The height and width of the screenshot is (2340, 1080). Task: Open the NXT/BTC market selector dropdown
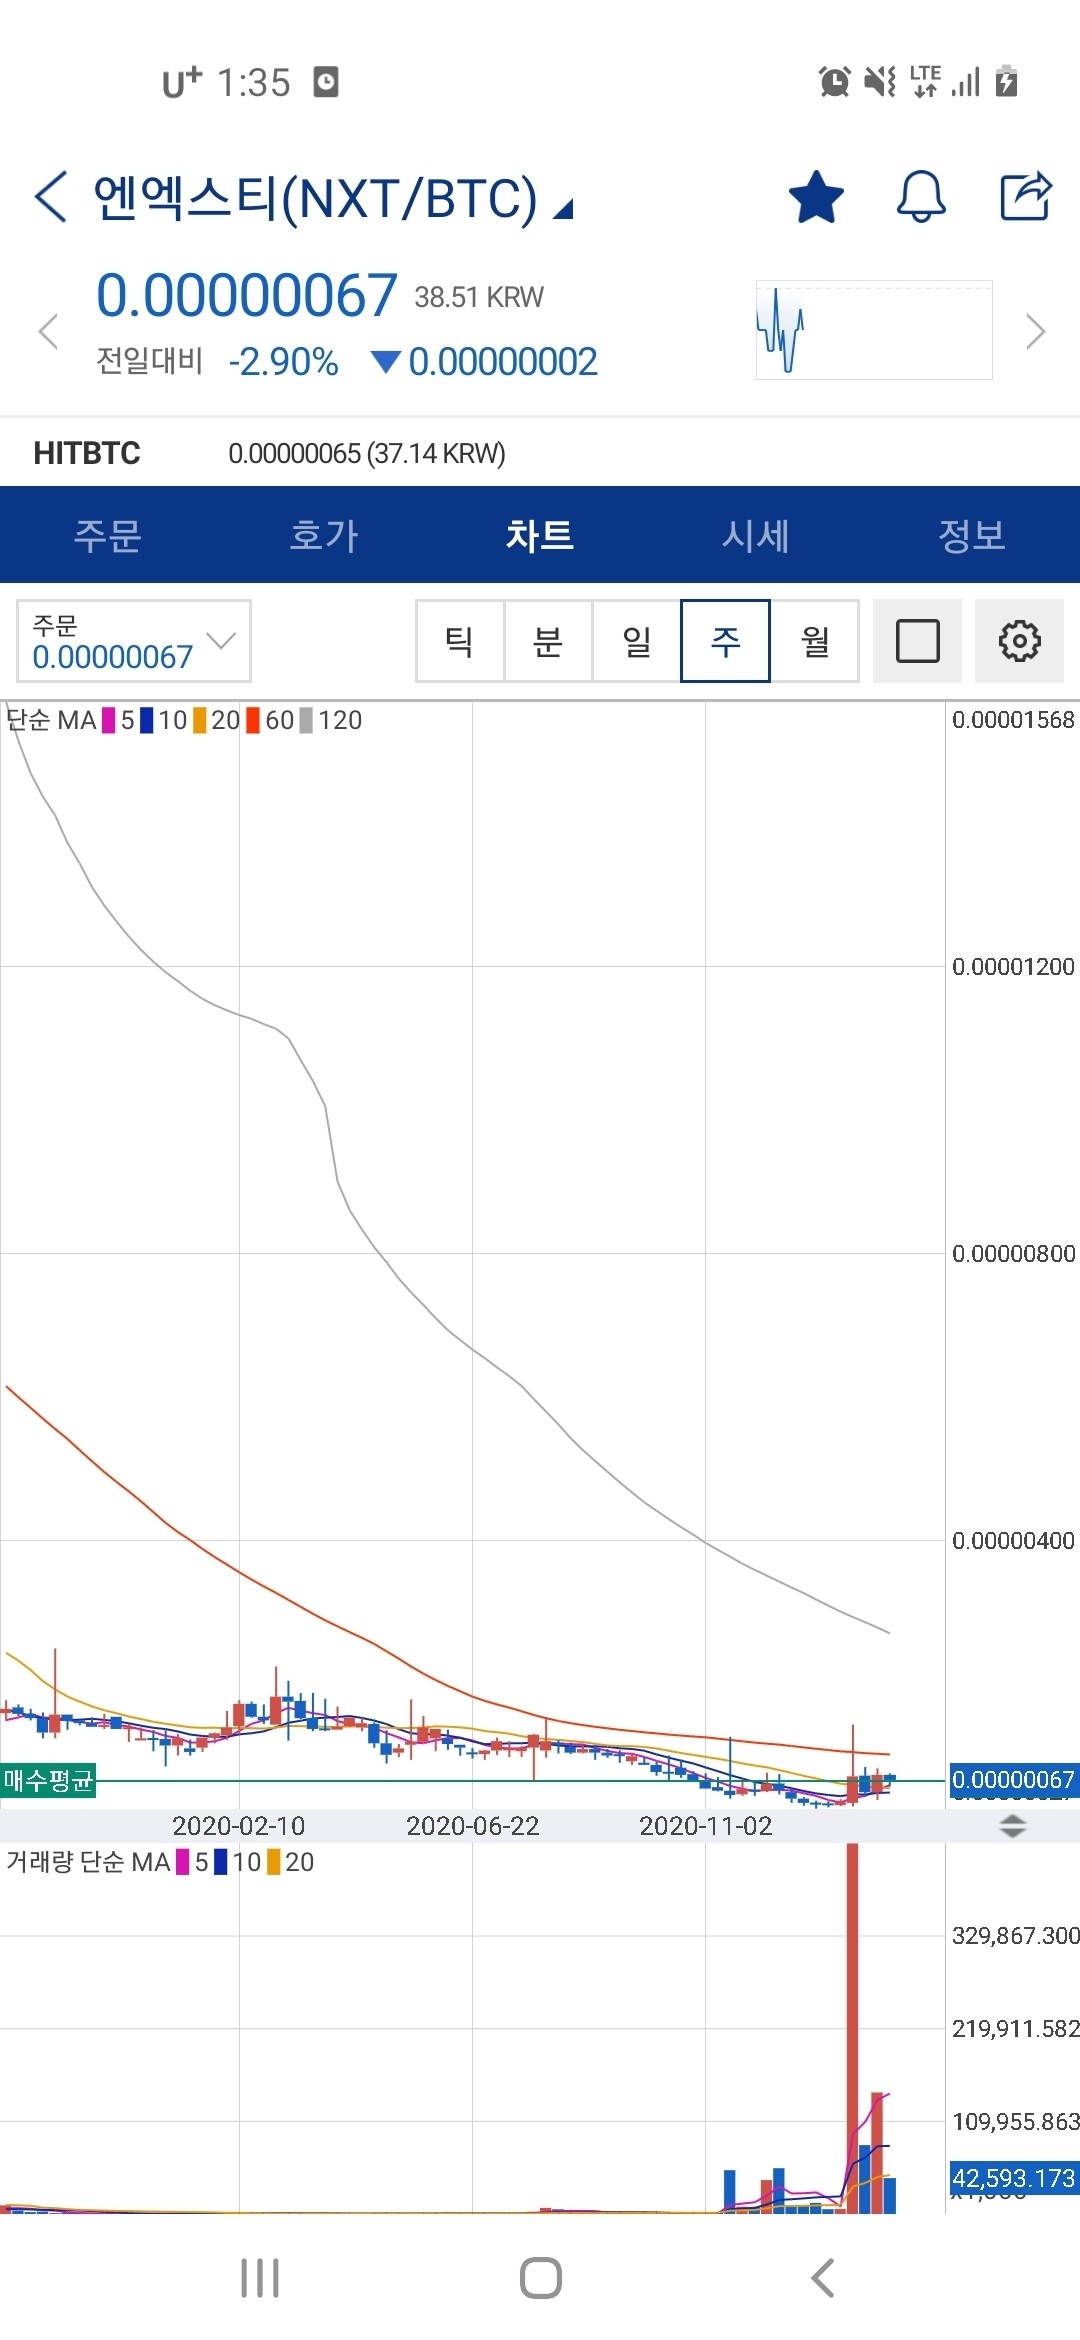coord(564,208)
